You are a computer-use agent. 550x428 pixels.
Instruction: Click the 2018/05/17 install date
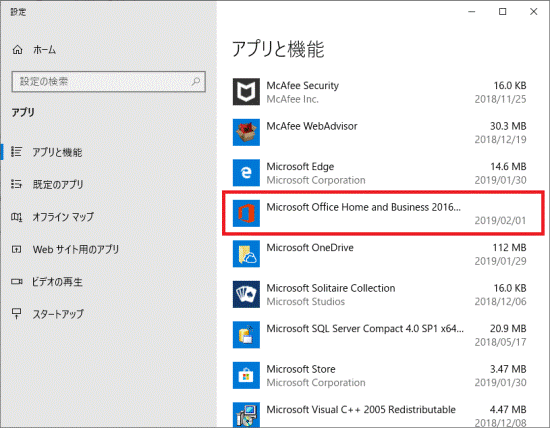[x=500, y=342]
